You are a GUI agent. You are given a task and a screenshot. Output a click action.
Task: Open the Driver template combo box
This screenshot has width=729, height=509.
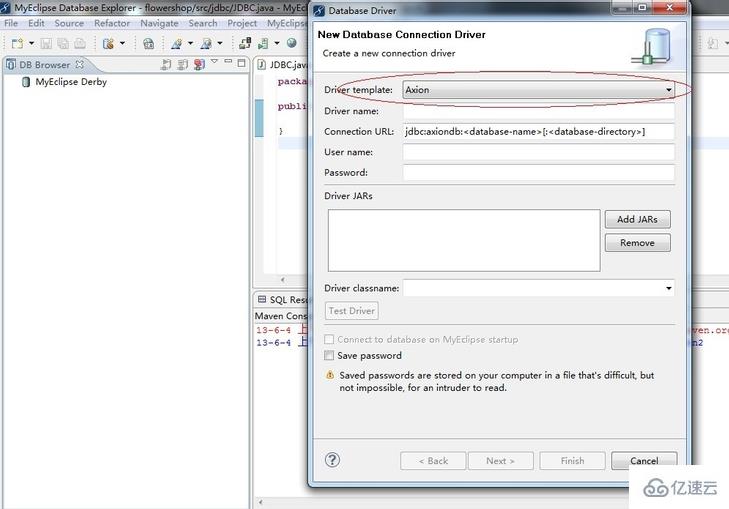(538, 90)
